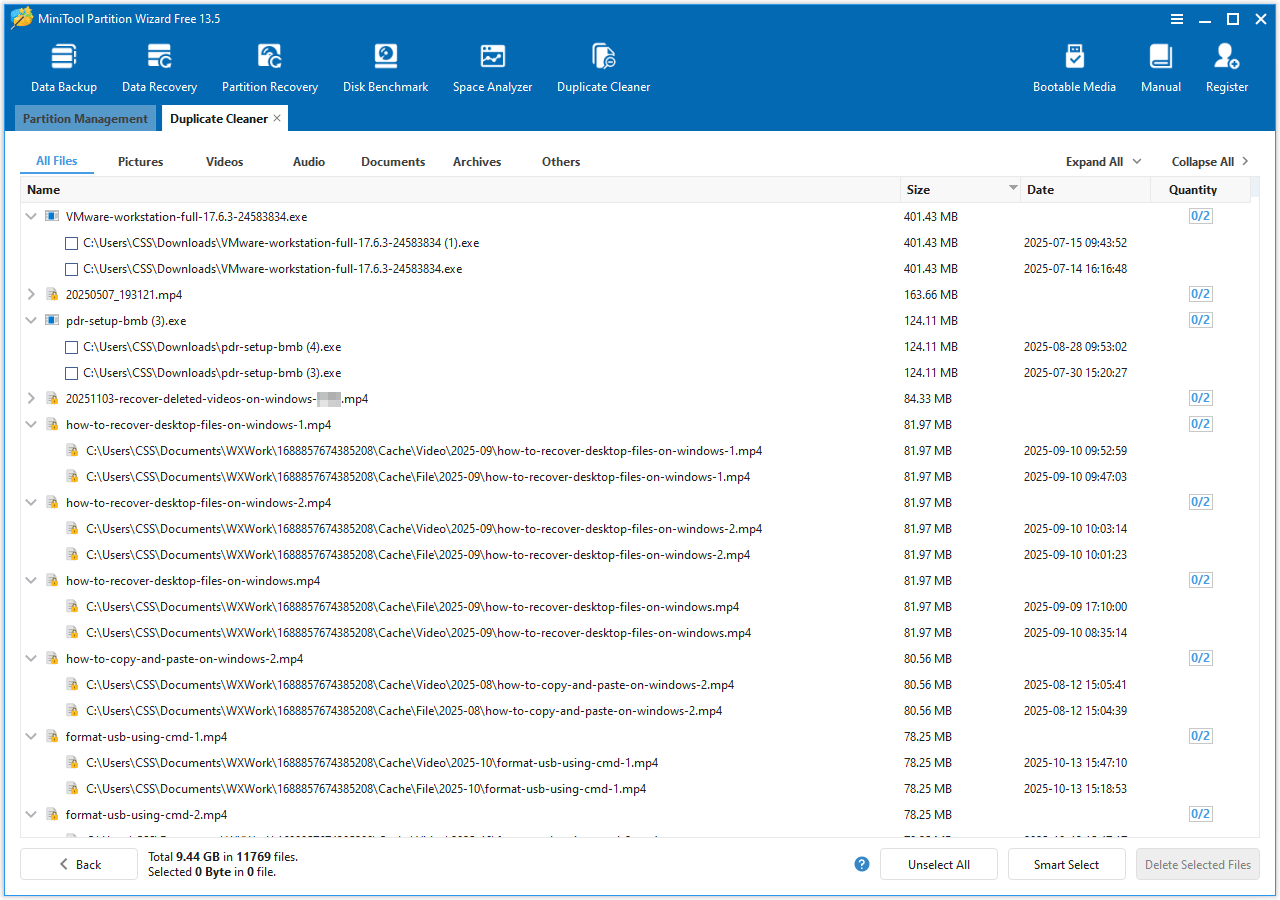Click the blue help question mark icon

(862, 864)
